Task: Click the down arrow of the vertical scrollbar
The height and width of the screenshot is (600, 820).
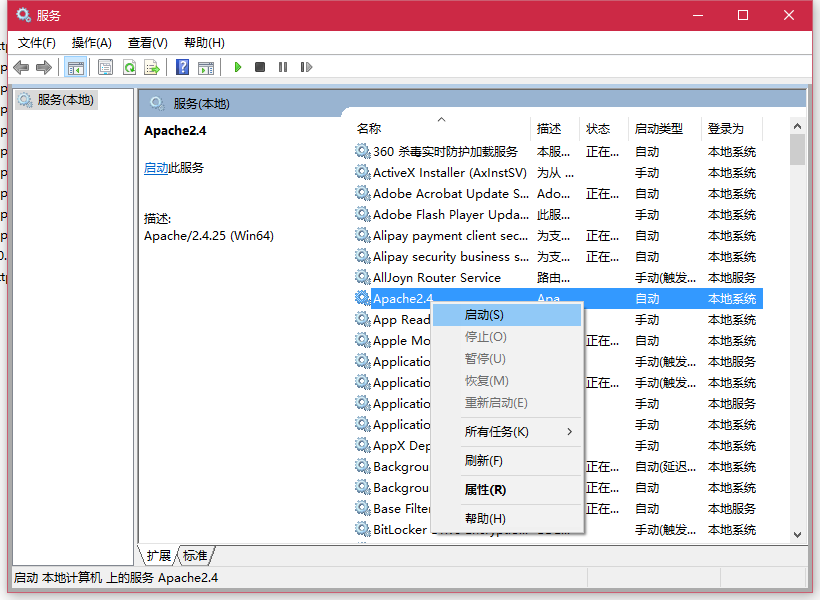Action: tap(797, 535)
